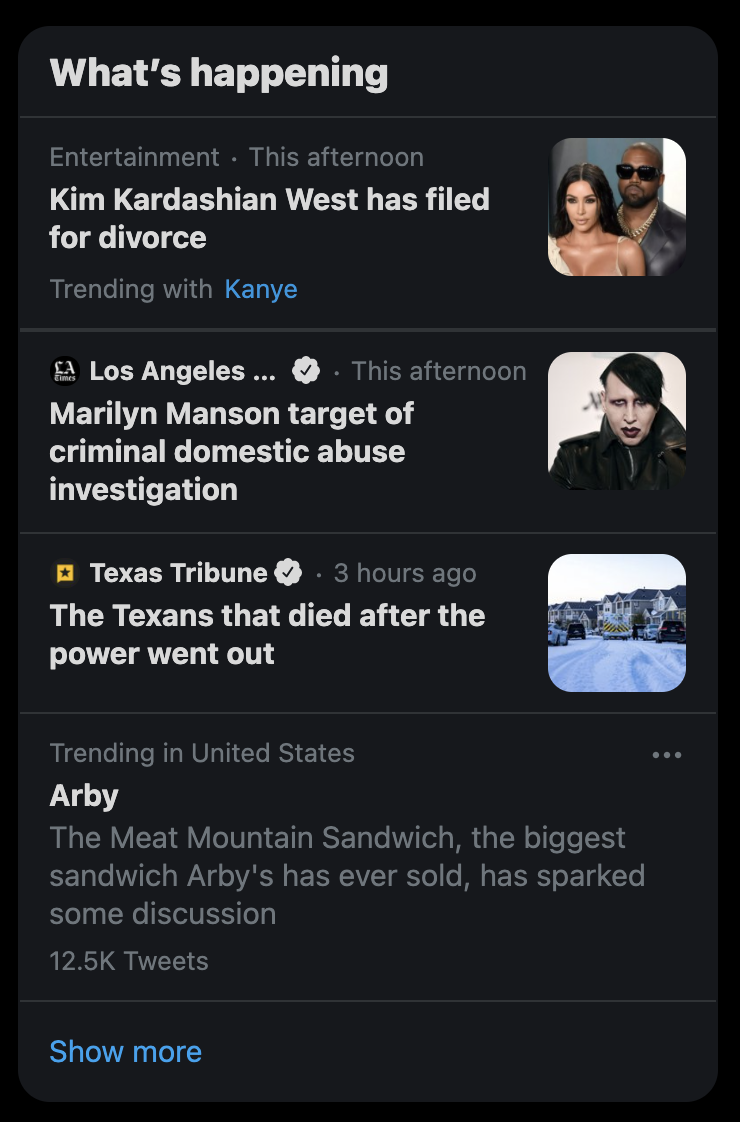The image size is (740, 1122).
Task: Click the LA Times profile logo icon
Action: (x=65, y=371)
